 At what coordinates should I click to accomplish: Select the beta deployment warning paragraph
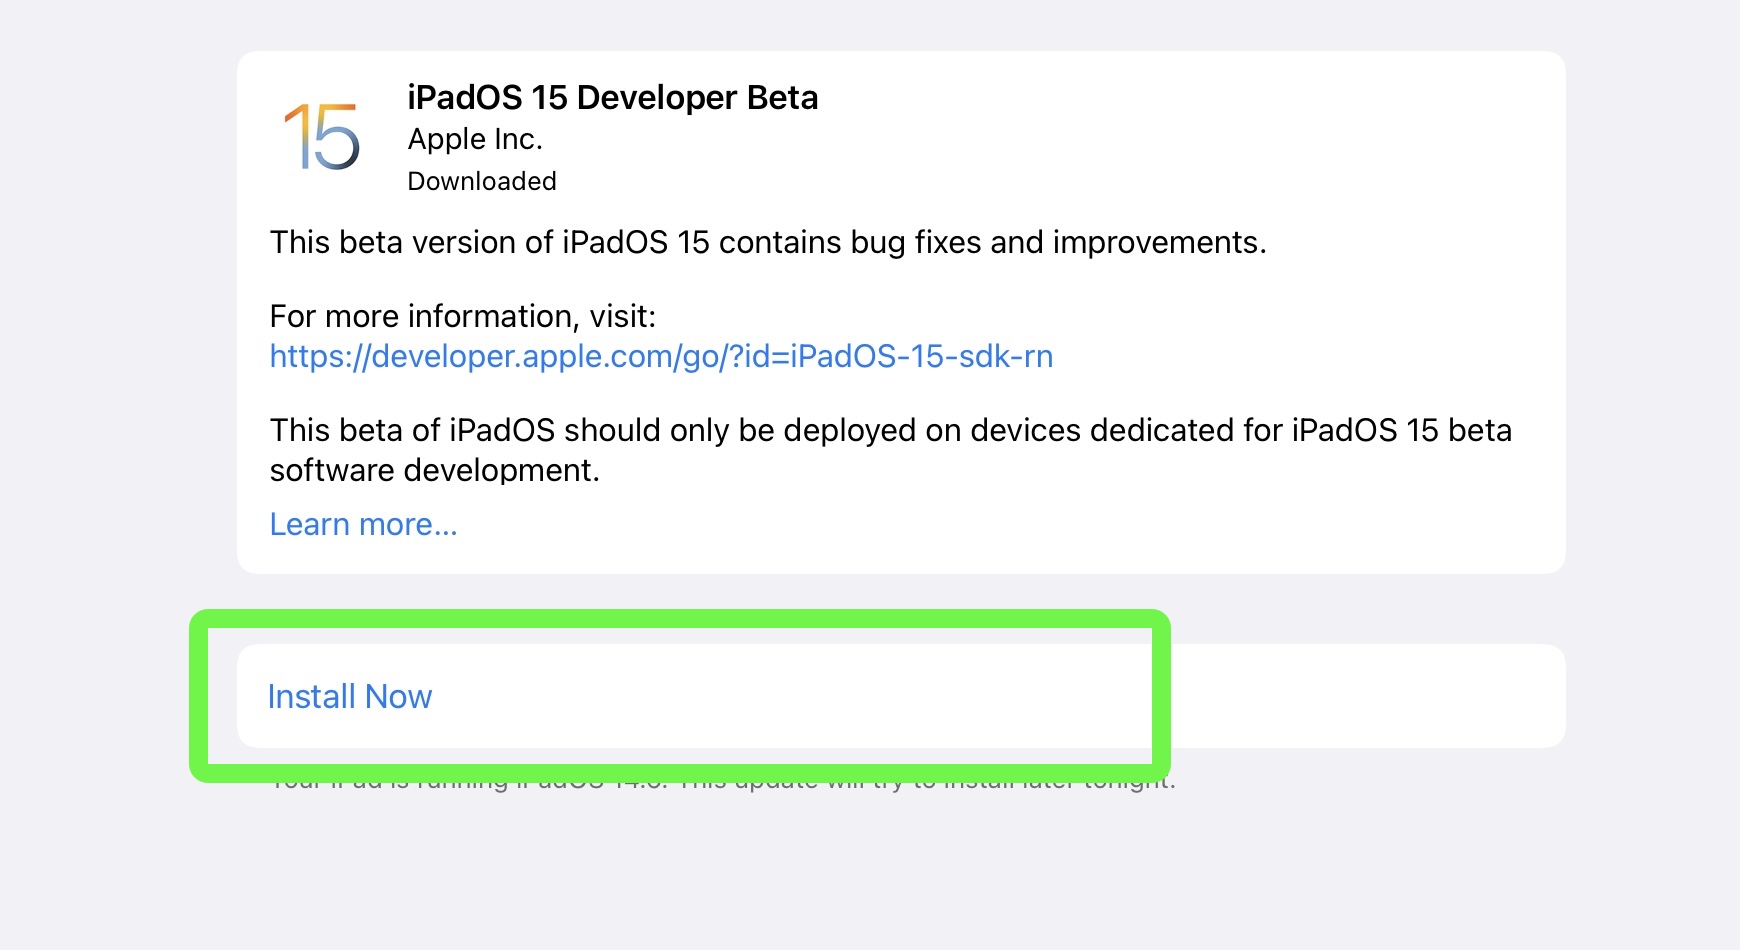click(891, 450)
